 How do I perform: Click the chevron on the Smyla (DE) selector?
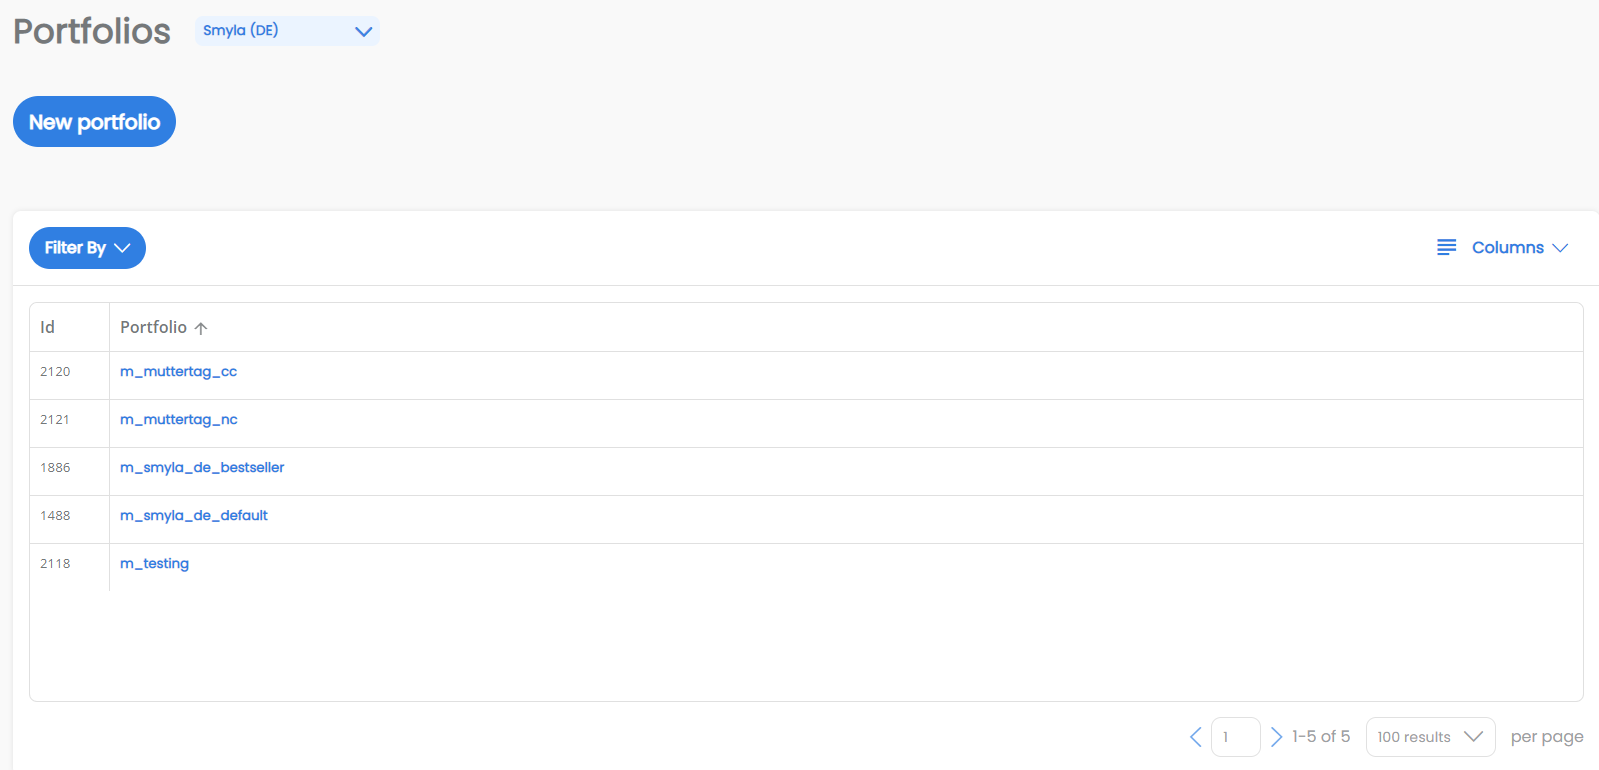[364, 31]
